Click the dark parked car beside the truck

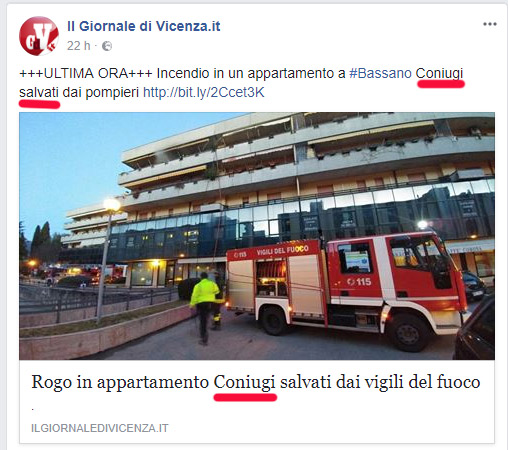pos(474,328)
